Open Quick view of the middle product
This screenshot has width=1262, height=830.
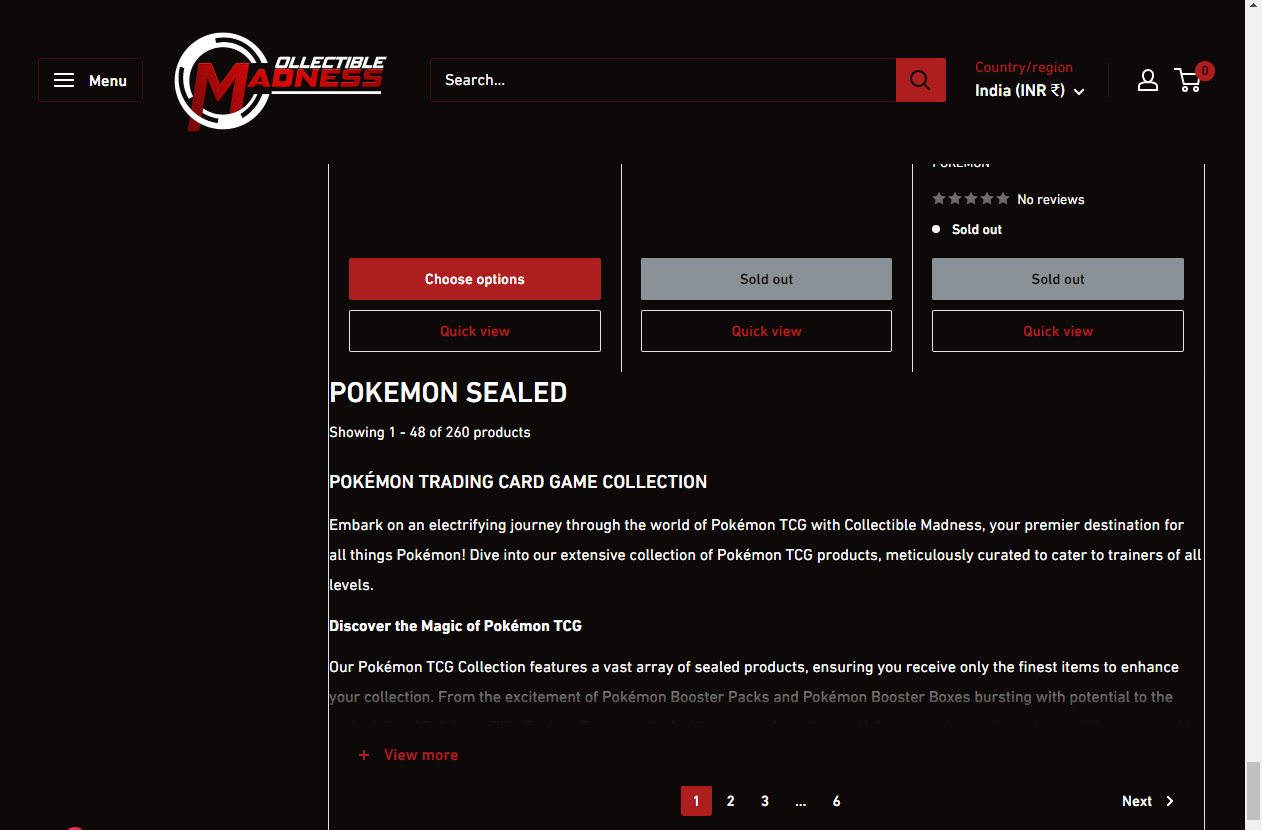766,331
